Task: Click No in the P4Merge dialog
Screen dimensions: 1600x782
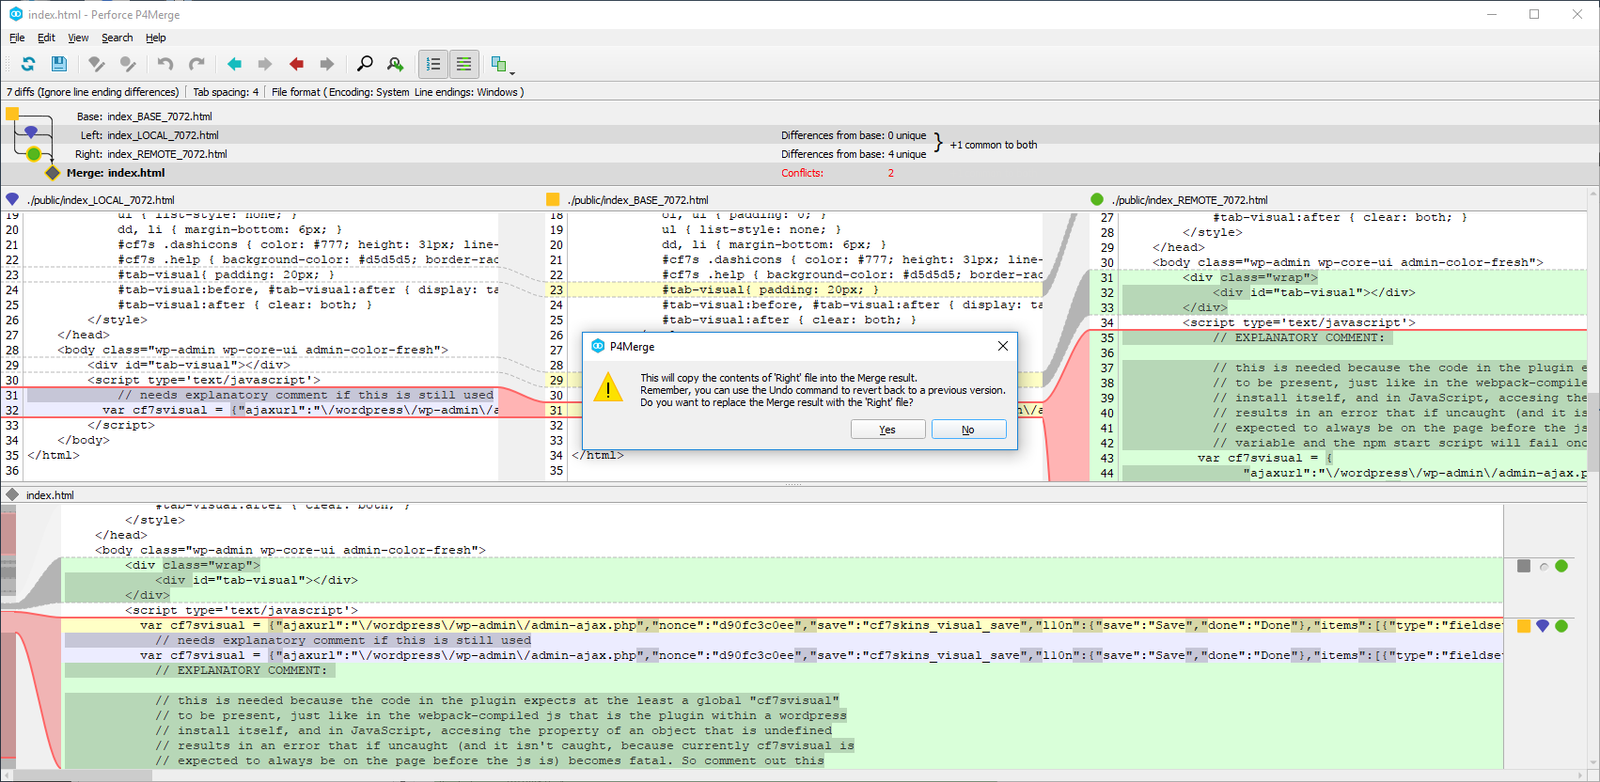Action: (968, 429)
